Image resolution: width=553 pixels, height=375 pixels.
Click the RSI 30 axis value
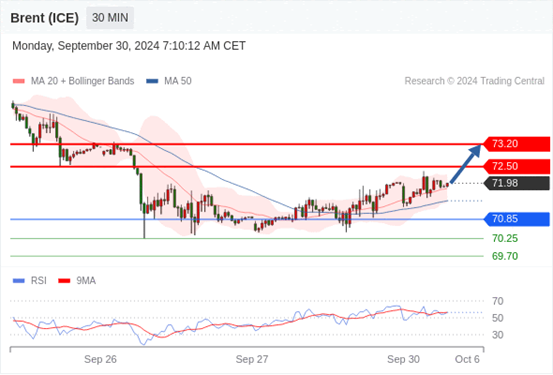pyautogui.click(x=498, y=335)
